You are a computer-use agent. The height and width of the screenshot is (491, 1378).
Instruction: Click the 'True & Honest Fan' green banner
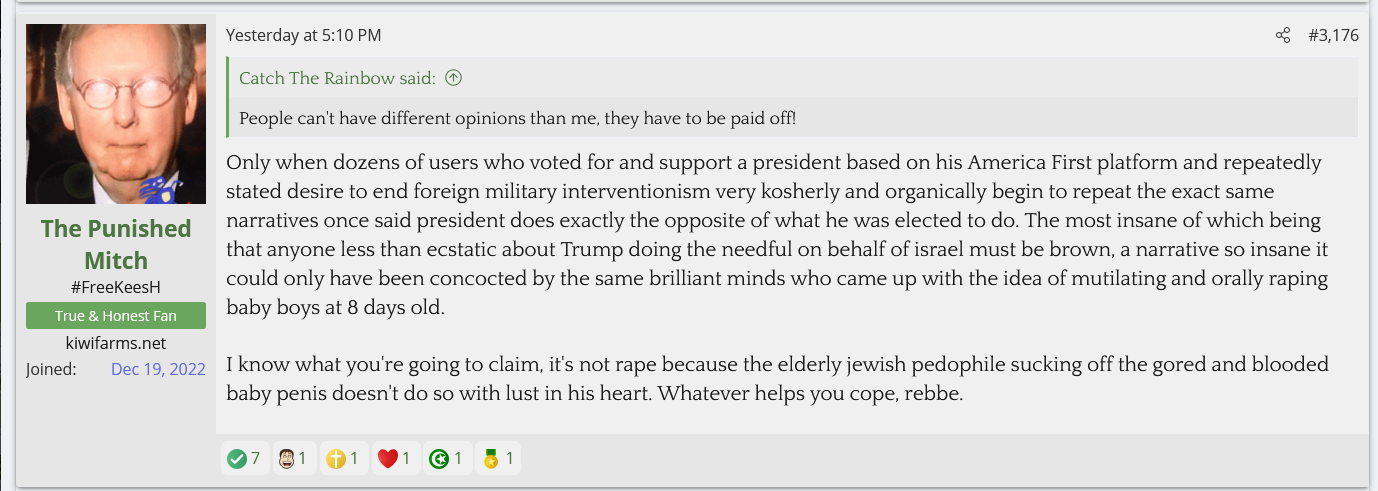116,316
